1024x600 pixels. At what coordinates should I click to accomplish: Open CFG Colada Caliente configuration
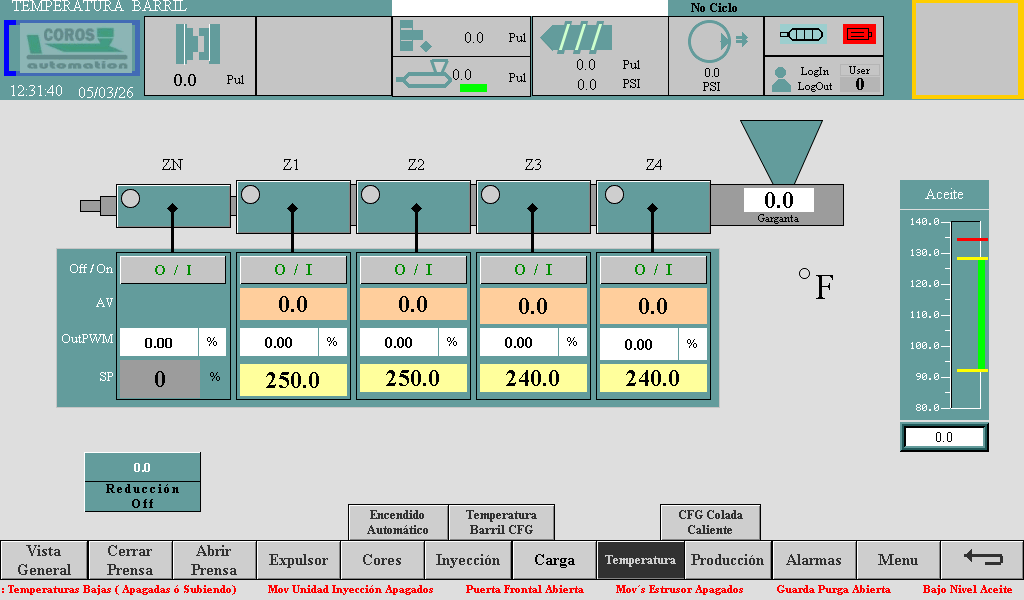click(x=710, y=522)
